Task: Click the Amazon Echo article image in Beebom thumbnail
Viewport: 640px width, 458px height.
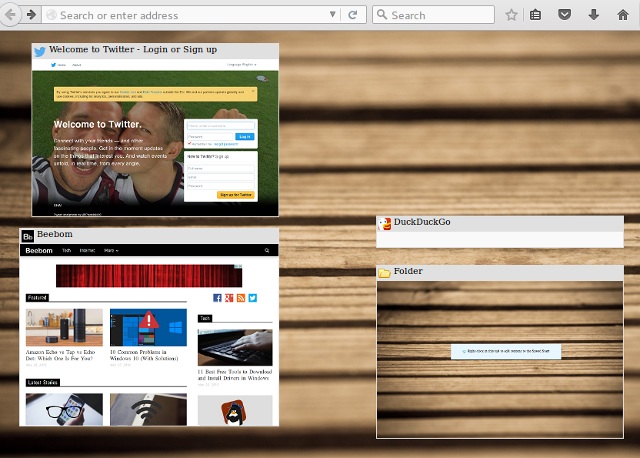Action: [64, 327]
